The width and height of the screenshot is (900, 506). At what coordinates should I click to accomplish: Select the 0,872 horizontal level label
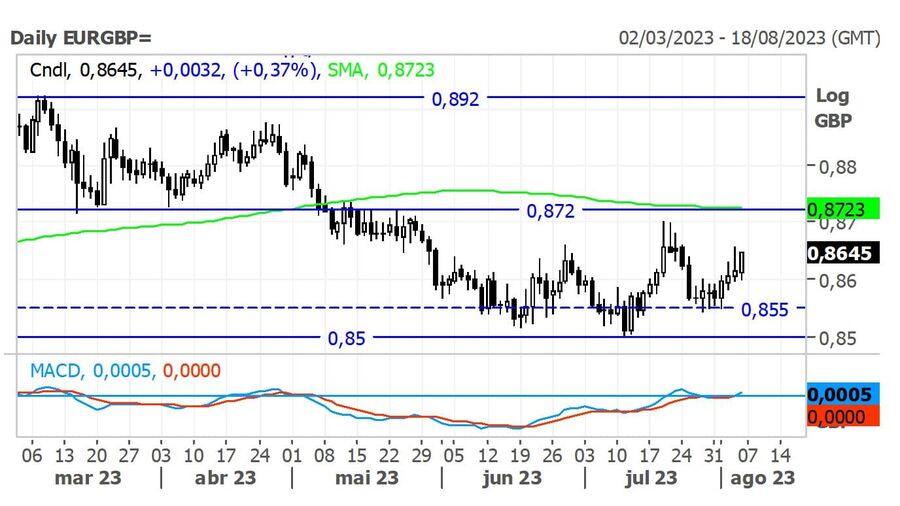click(x=551, y=210)
